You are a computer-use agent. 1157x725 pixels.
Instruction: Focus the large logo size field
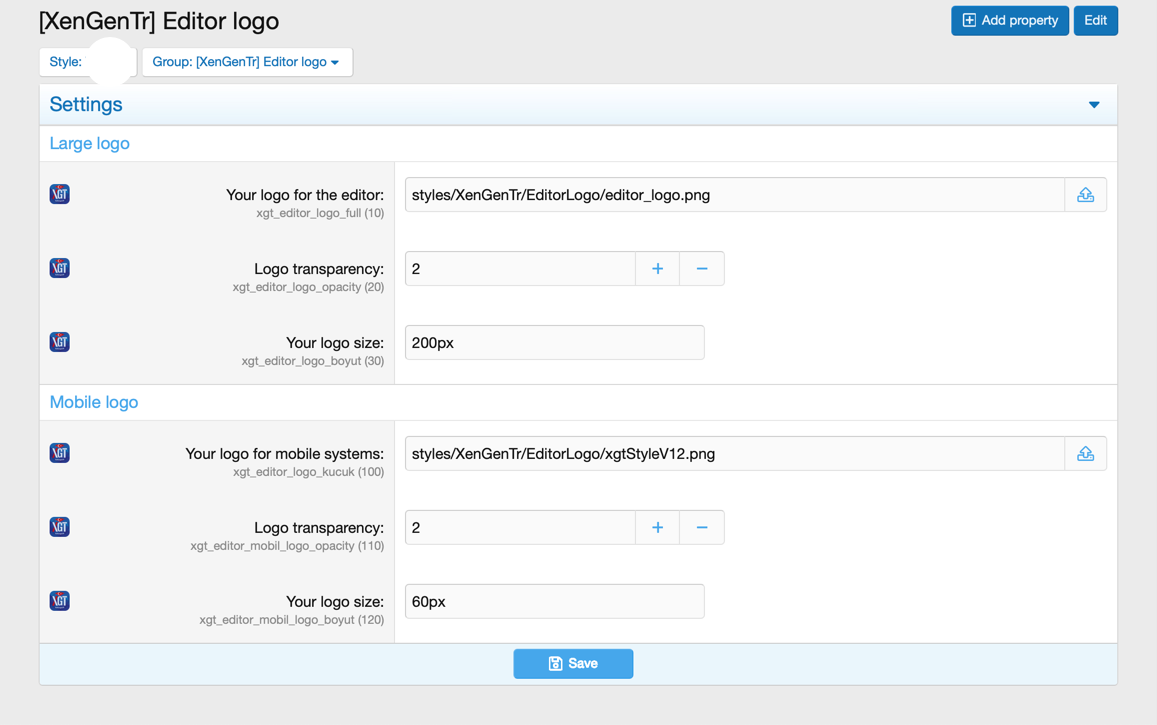(554, 343)
